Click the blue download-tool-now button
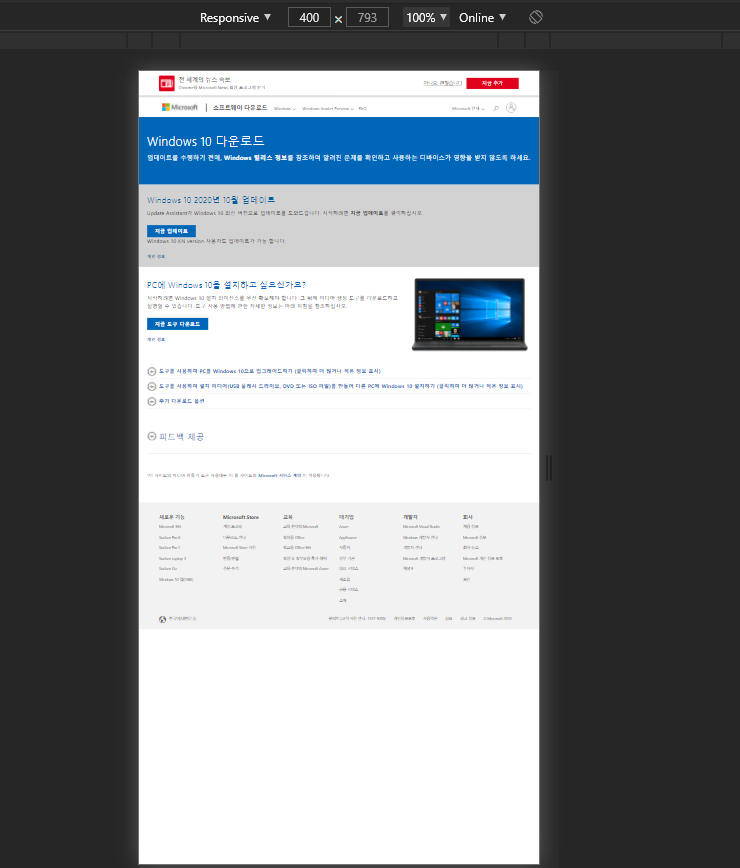This screenshot has width=740, height=868. point(177,324)
